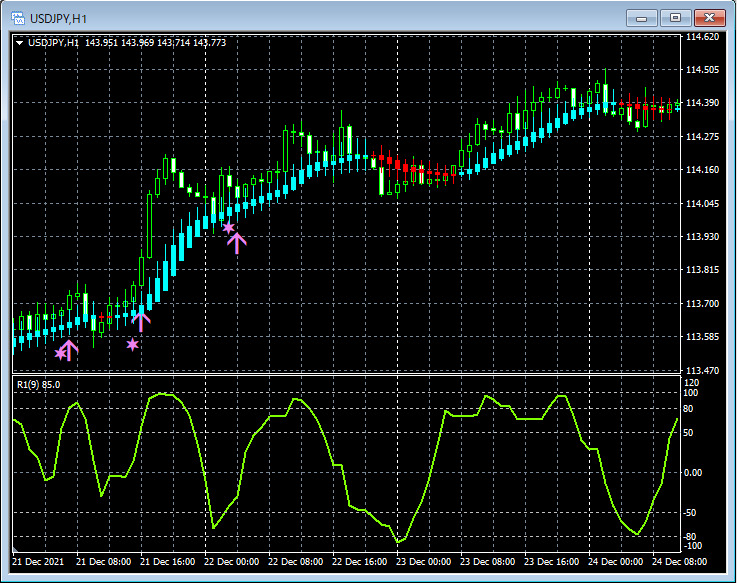
Task: Click the 114.620 price on the scale
Action: coord(704,37)
